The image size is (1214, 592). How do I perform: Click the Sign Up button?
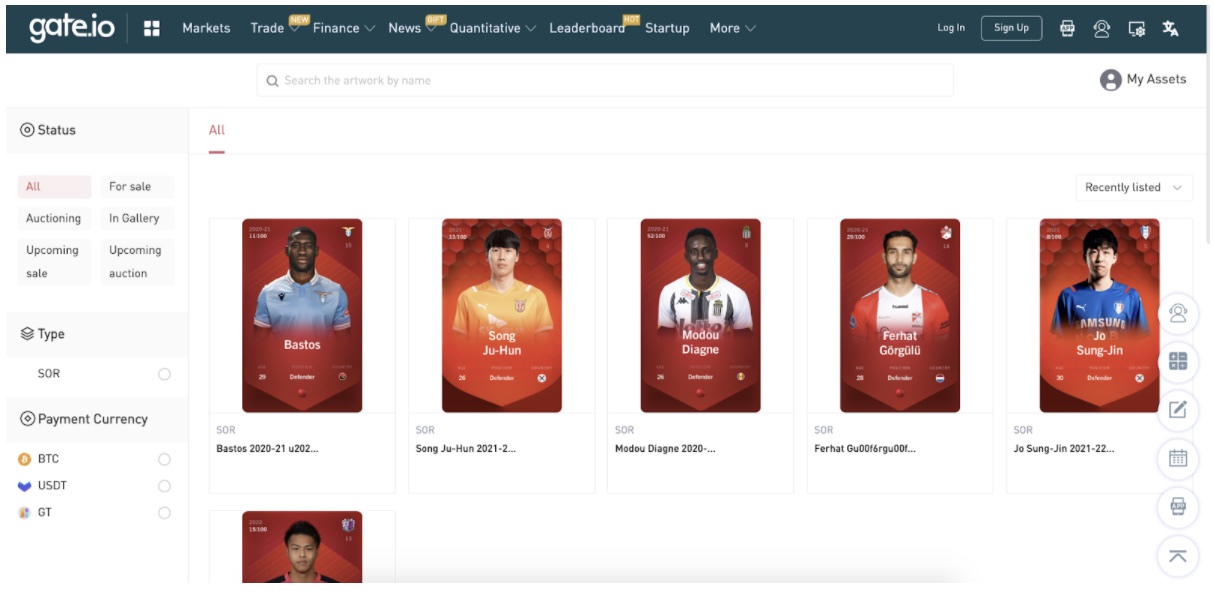(x=1011, y=28)
